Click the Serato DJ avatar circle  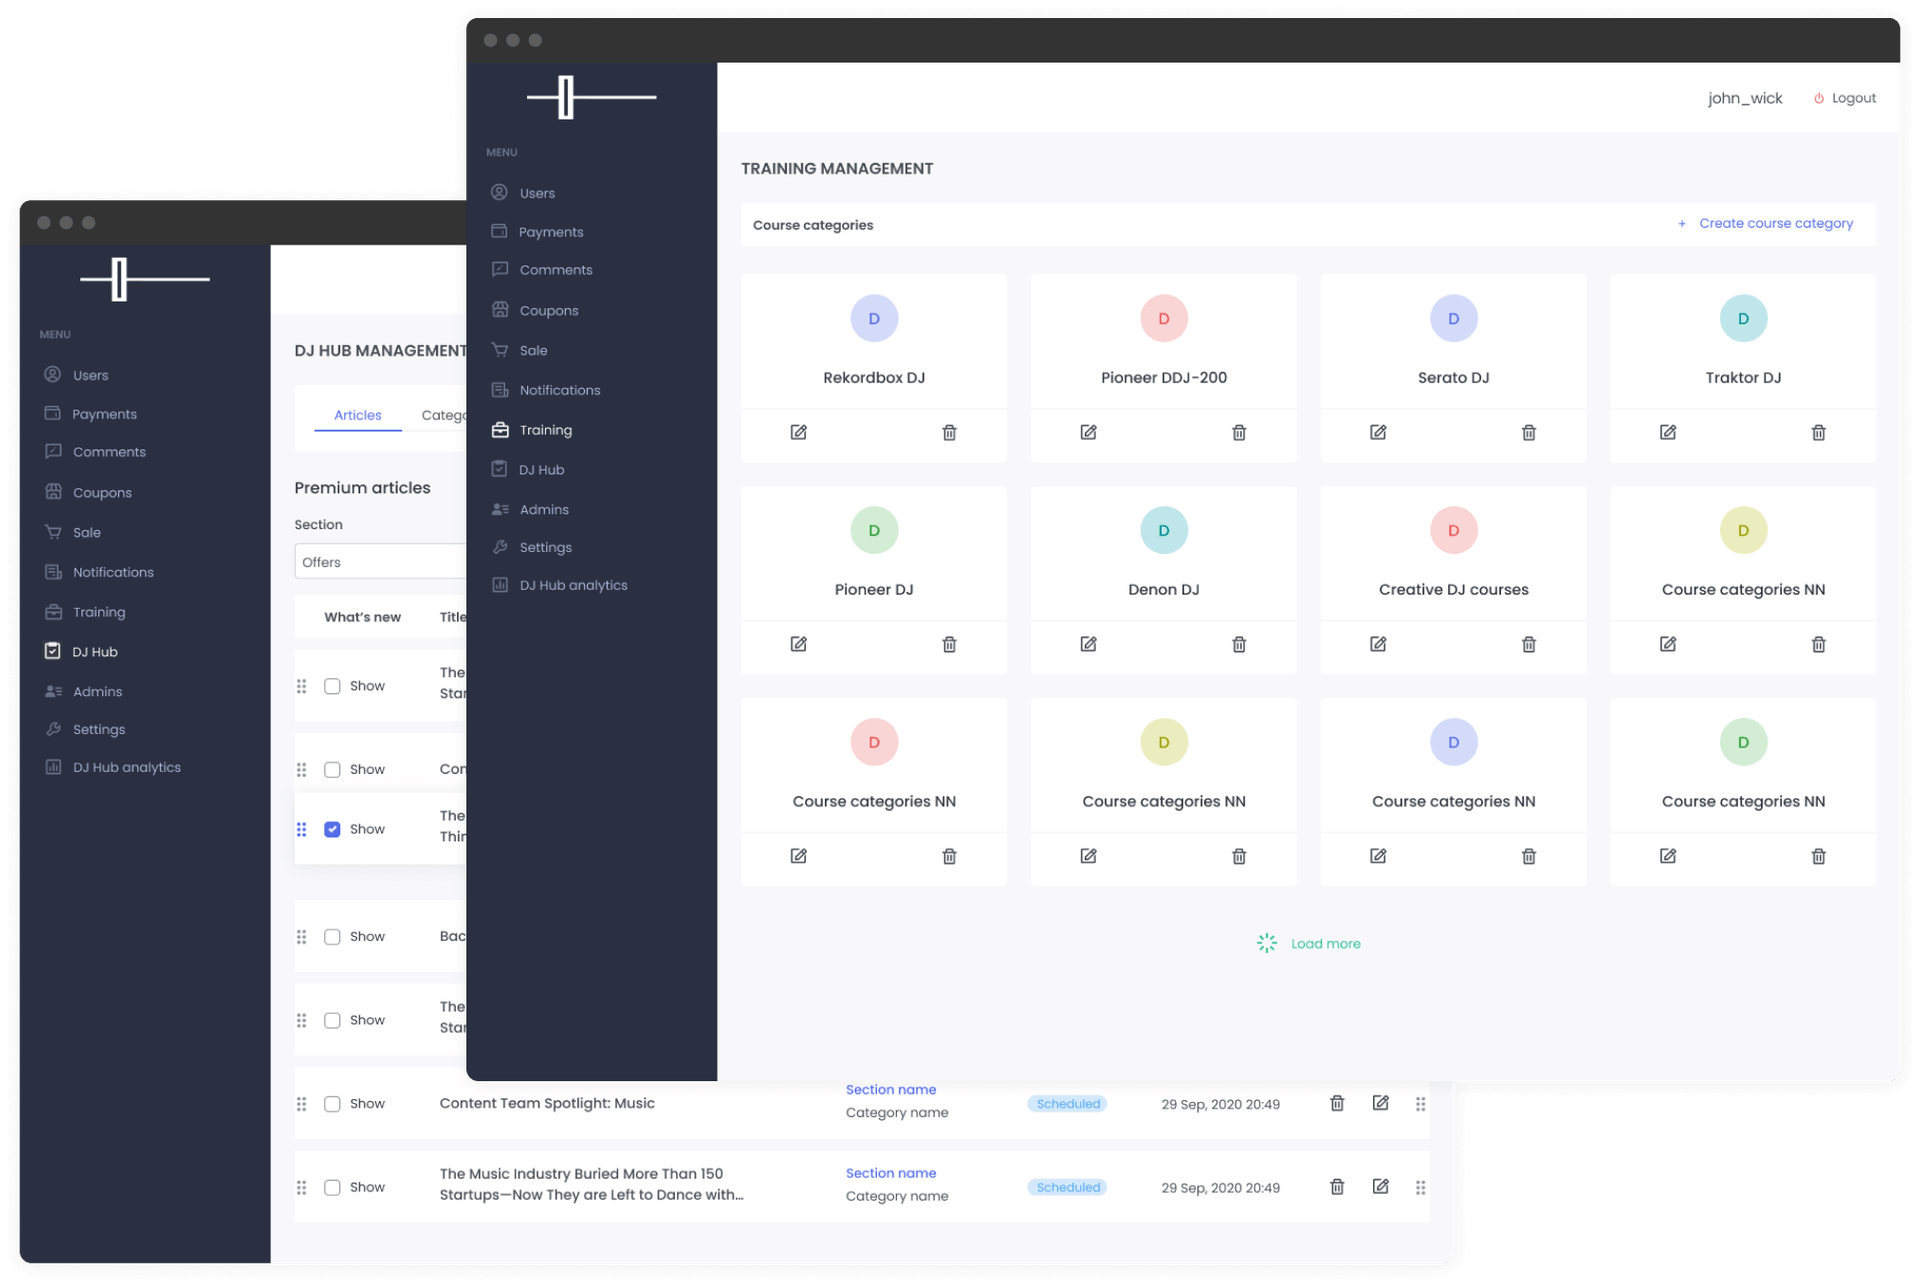pyautogui.click(x=1453, y=318)
